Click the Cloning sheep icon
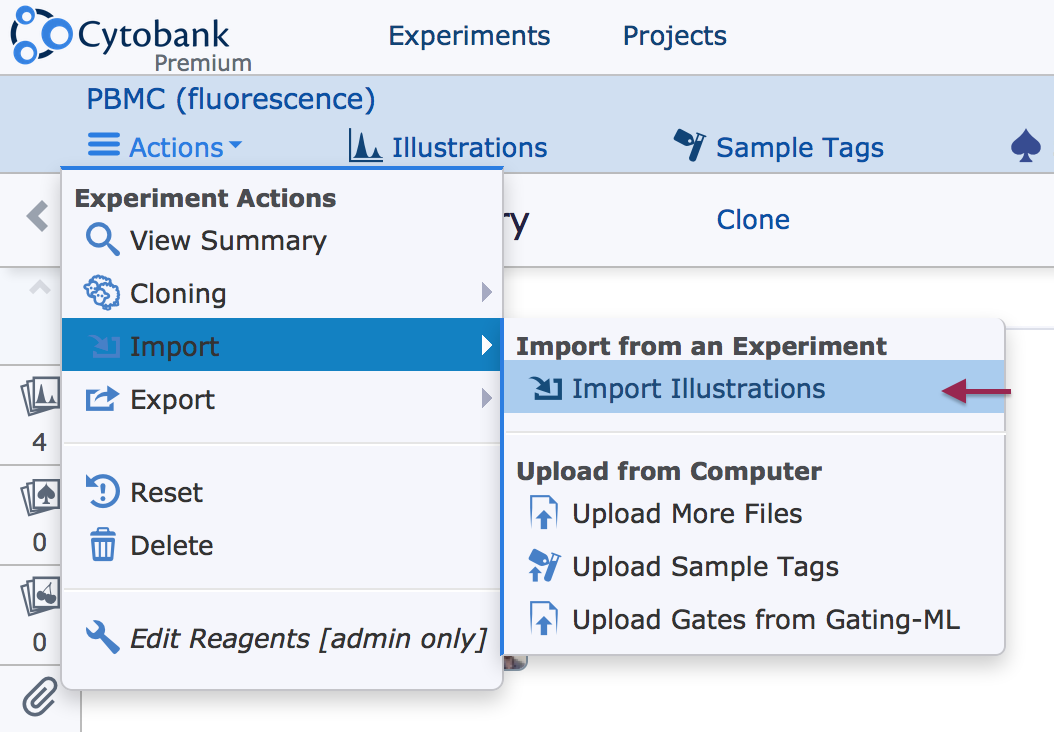 [x=102, y=292]
